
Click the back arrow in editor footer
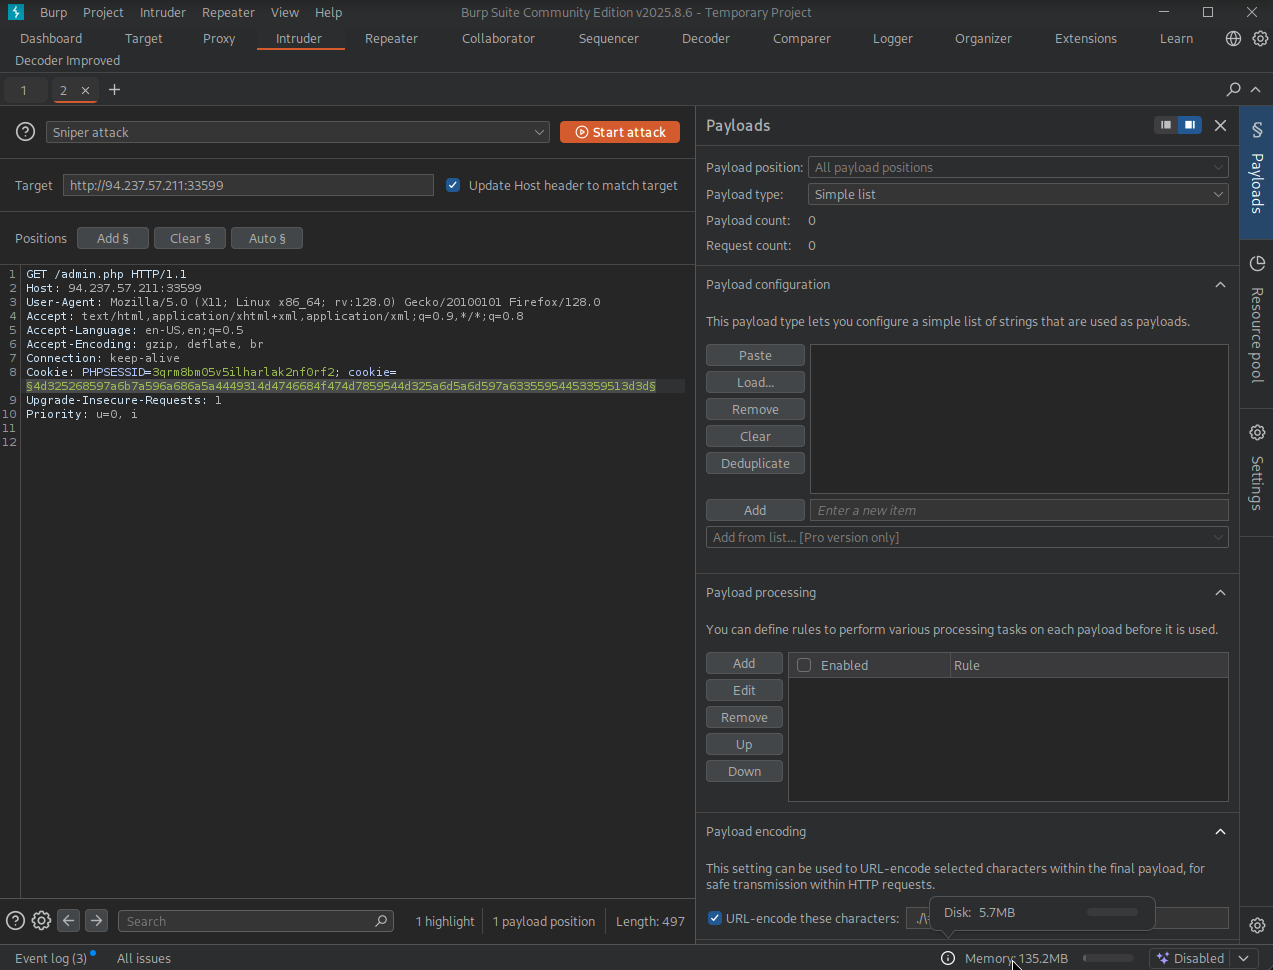(68, 921)
